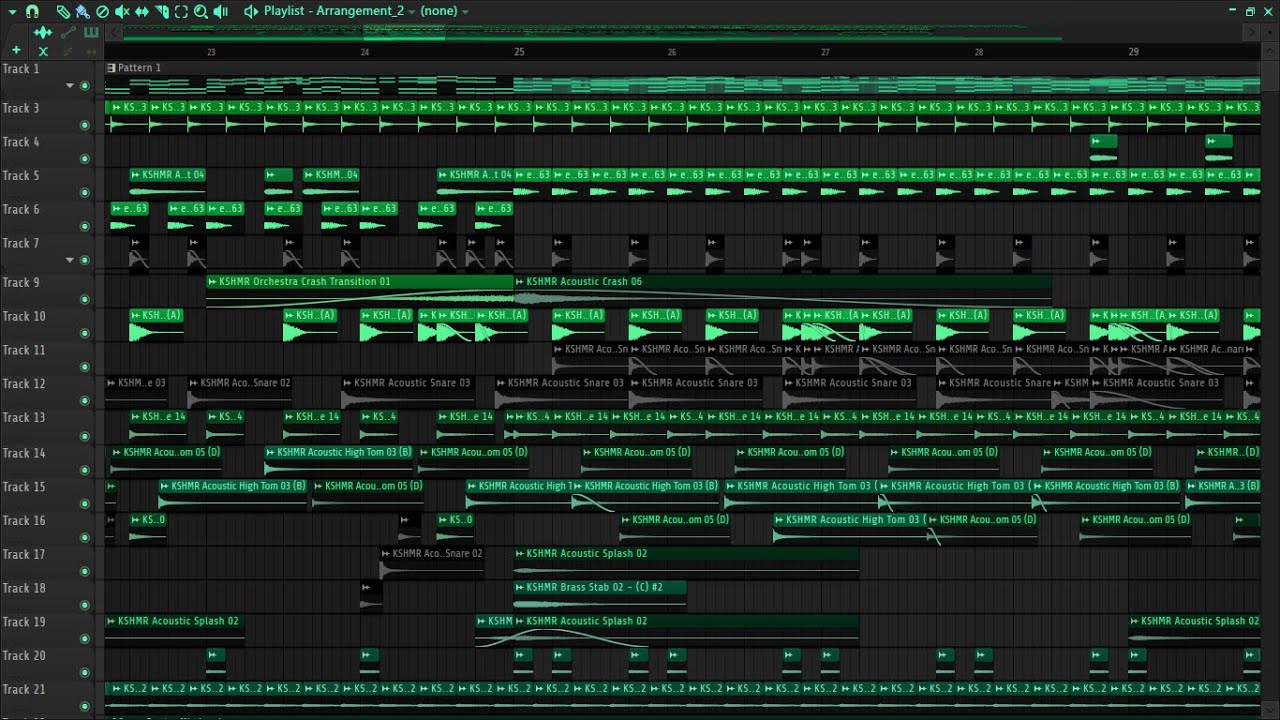Jump to bar 27 on timeline
Viewport: 1280px width, 720px height.
(x=825, y=52)
